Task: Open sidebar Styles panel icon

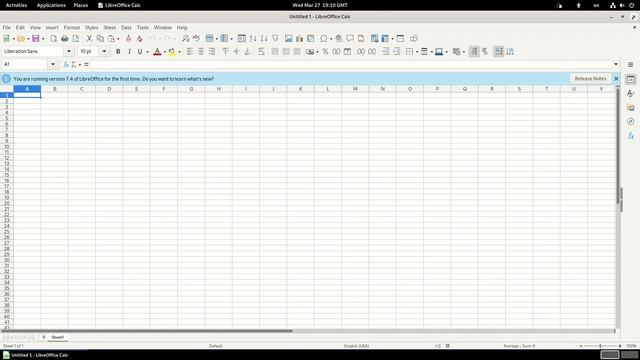Action: click(631, 93)
